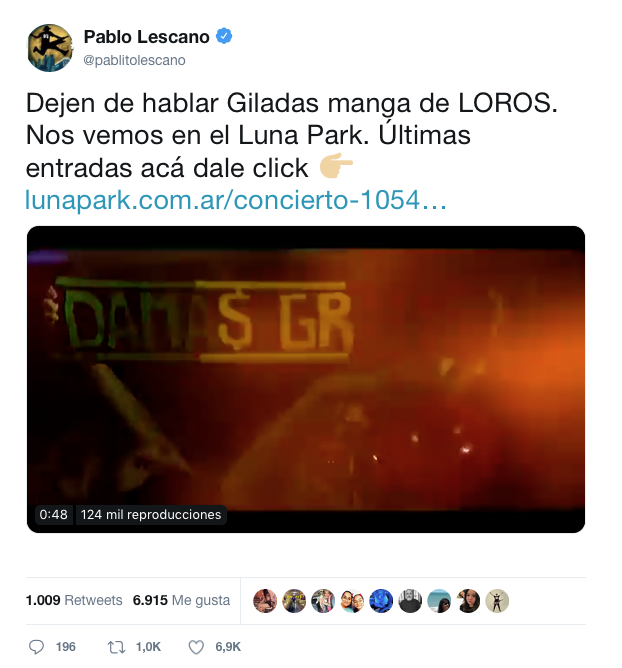This screenshot has height=668, width=622.
Task: Click the Pablo Lescano display name
Action: [x=147, y=37]
